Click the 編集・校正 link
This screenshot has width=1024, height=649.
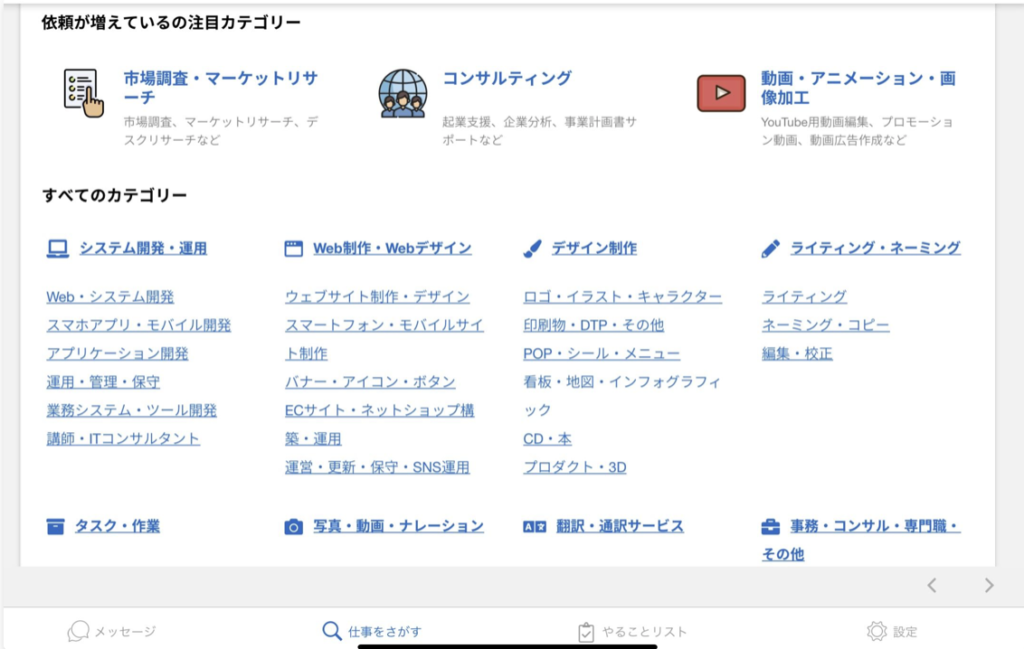pyautogui.click(x=797, y=353)
